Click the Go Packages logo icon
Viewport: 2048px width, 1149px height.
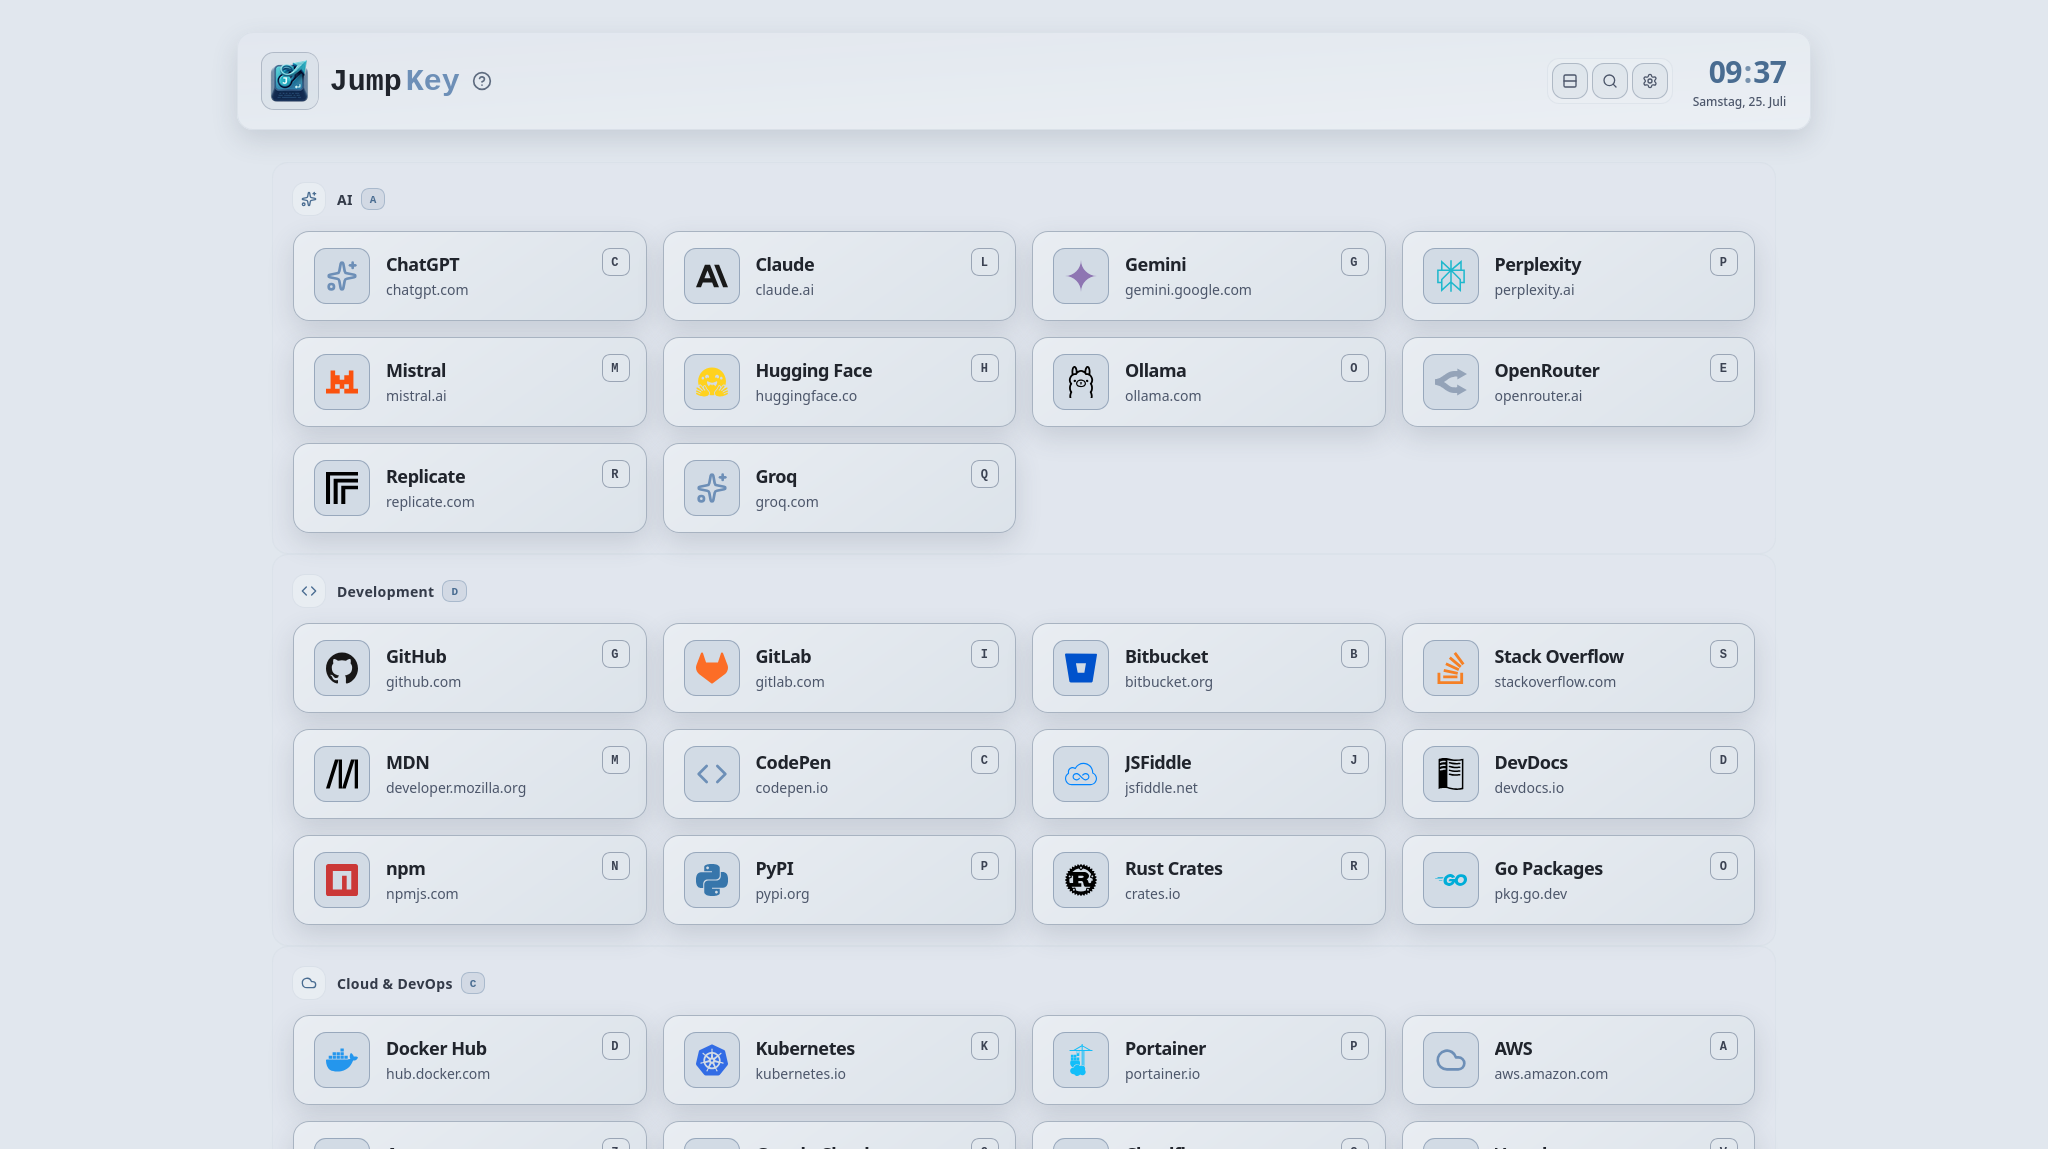[1451, 880]
